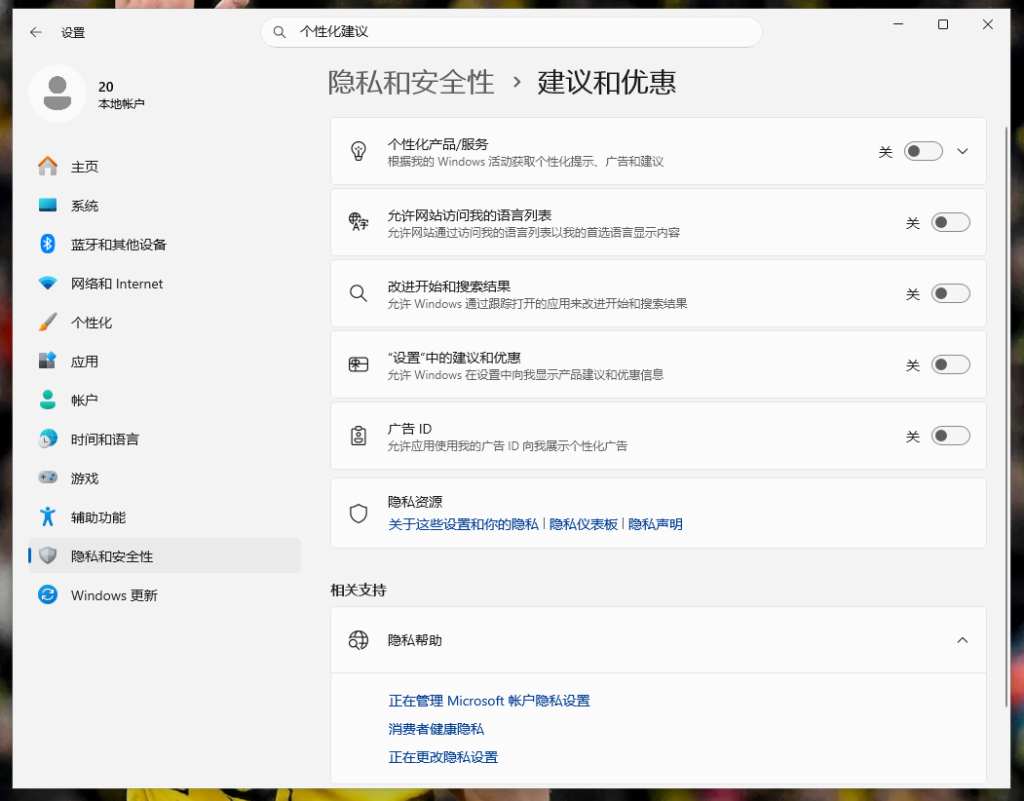The width and height of the screenshot is (1024, 801).
Task: Enable 允许网站访问我的语言列表 switch
Action: click(x=951, y=223)
